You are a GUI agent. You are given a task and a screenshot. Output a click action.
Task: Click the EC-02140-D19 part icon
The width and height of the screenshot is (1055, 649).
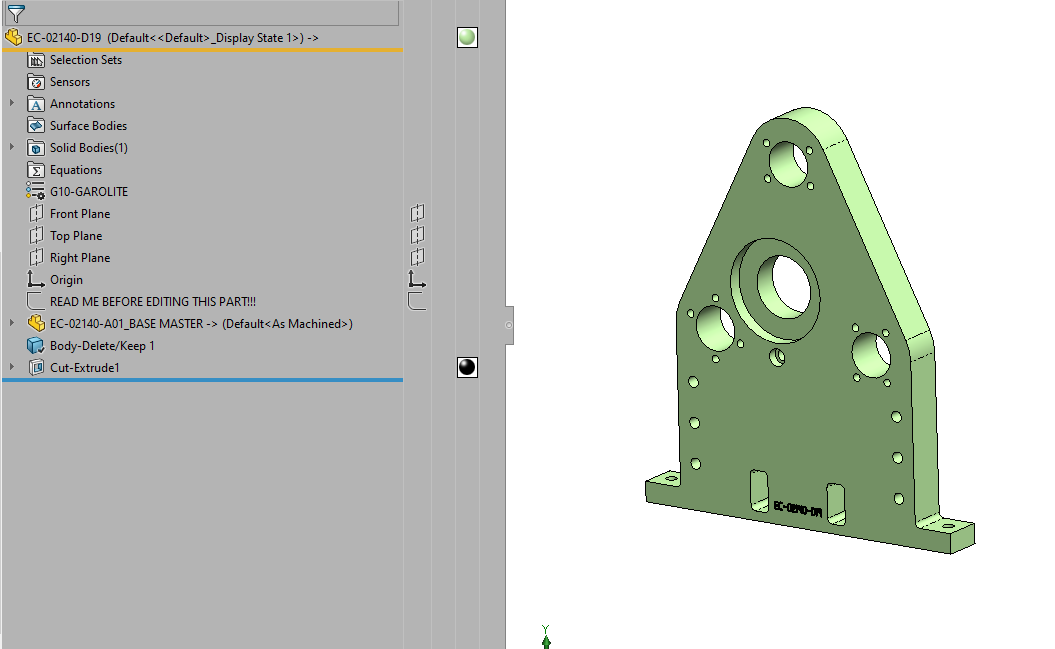13,38
